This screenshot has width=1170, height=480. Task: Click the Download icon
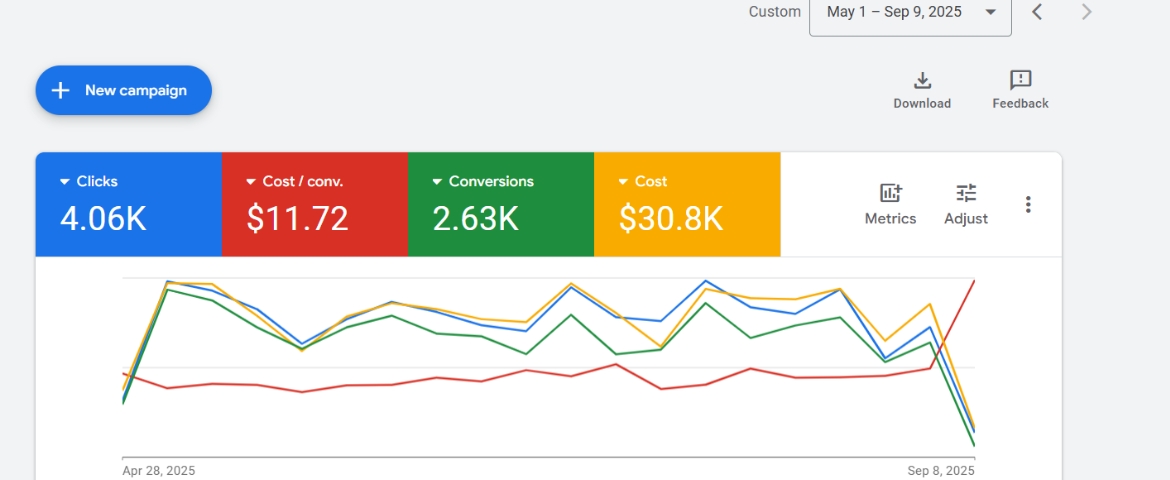[x=922, y=81]
